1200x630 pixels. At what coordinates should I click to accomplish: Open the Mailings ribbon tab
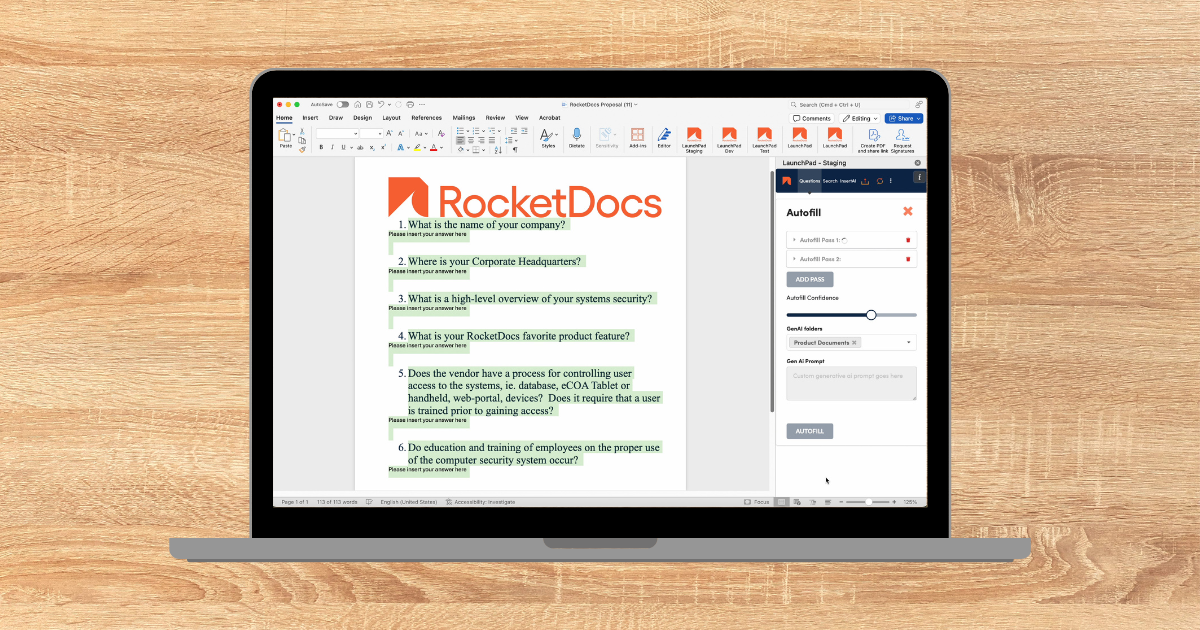(x=464, y=118)
